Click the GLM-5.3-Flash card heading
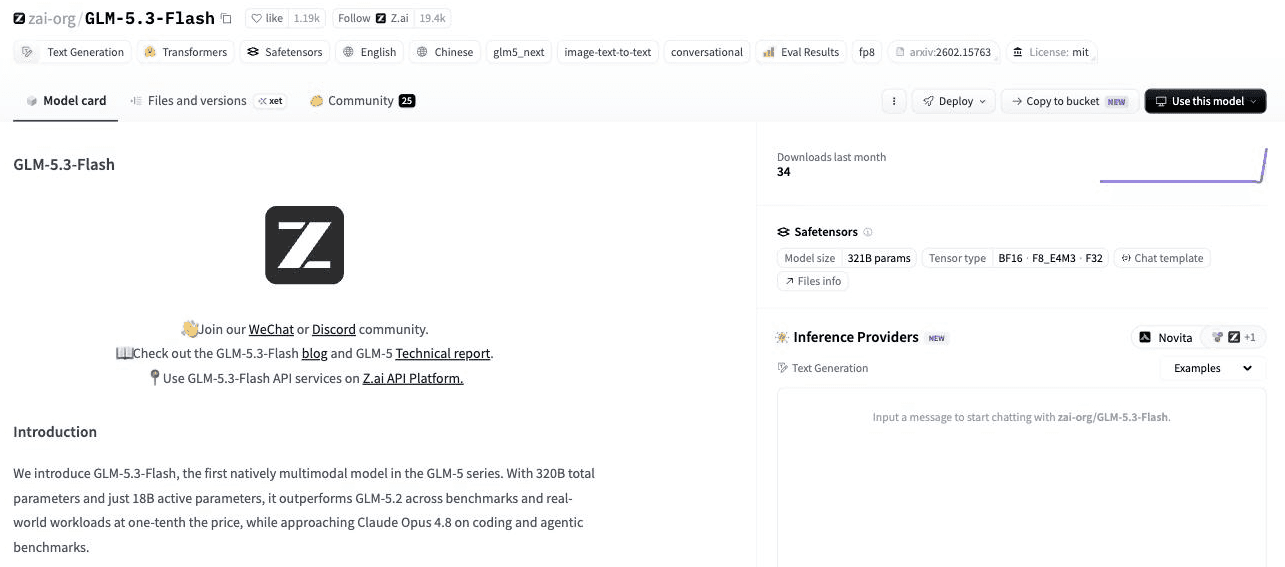The image size is (1285, 567). tap(64, 164)
